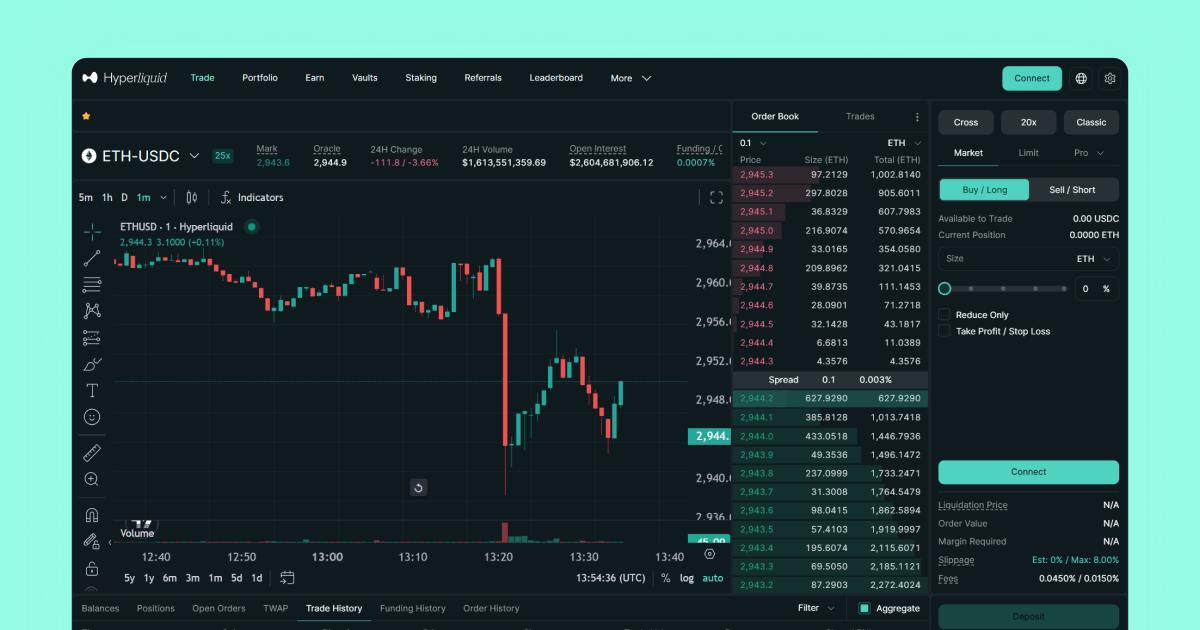This screenshot has width=1200, height=630.
Task: Click the Classic mode button
Action: [x=1091, y=122]
